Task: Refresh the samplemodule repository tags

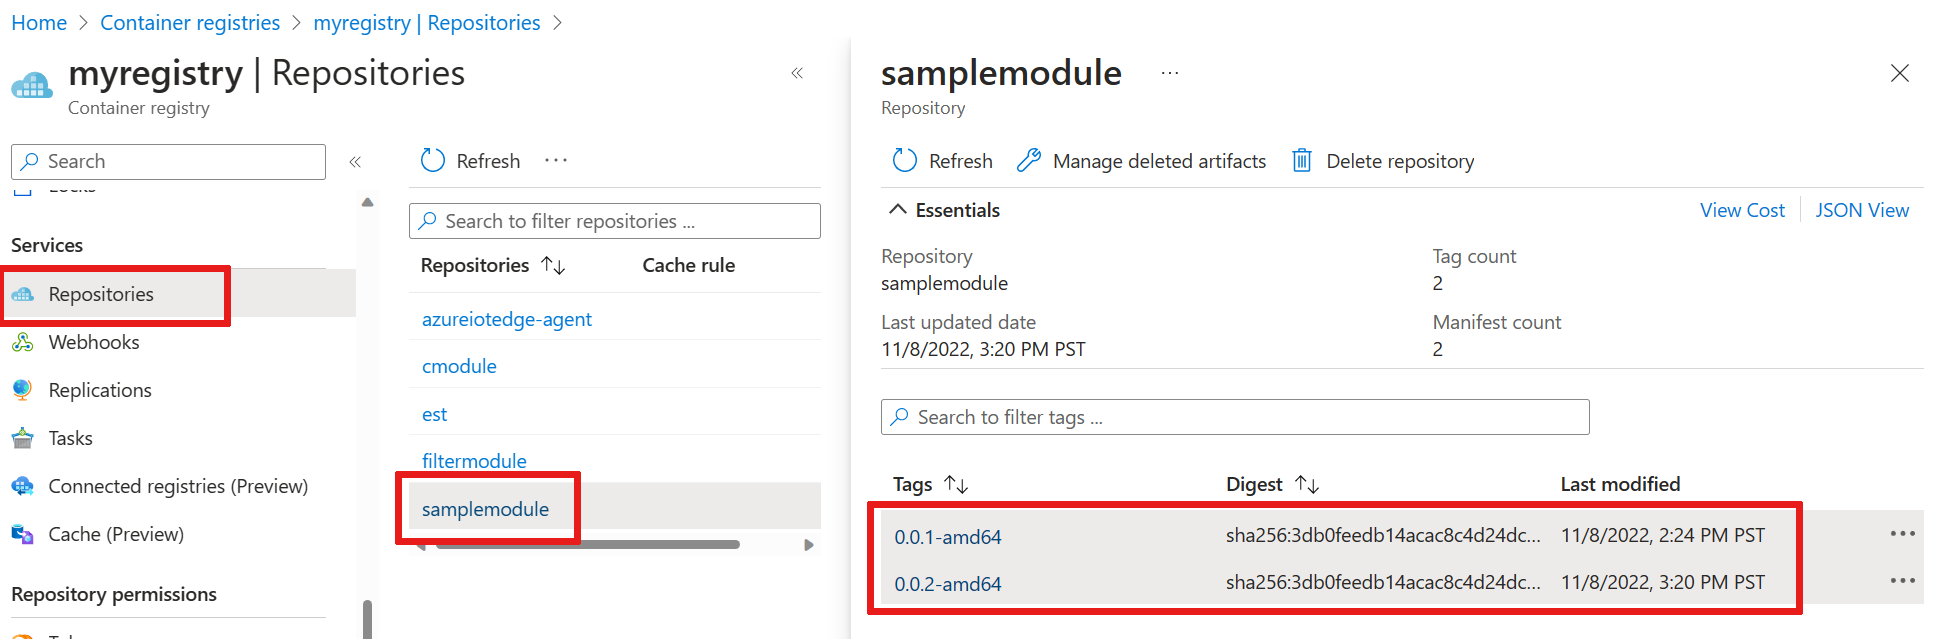Action: click(x=942, y=161)
